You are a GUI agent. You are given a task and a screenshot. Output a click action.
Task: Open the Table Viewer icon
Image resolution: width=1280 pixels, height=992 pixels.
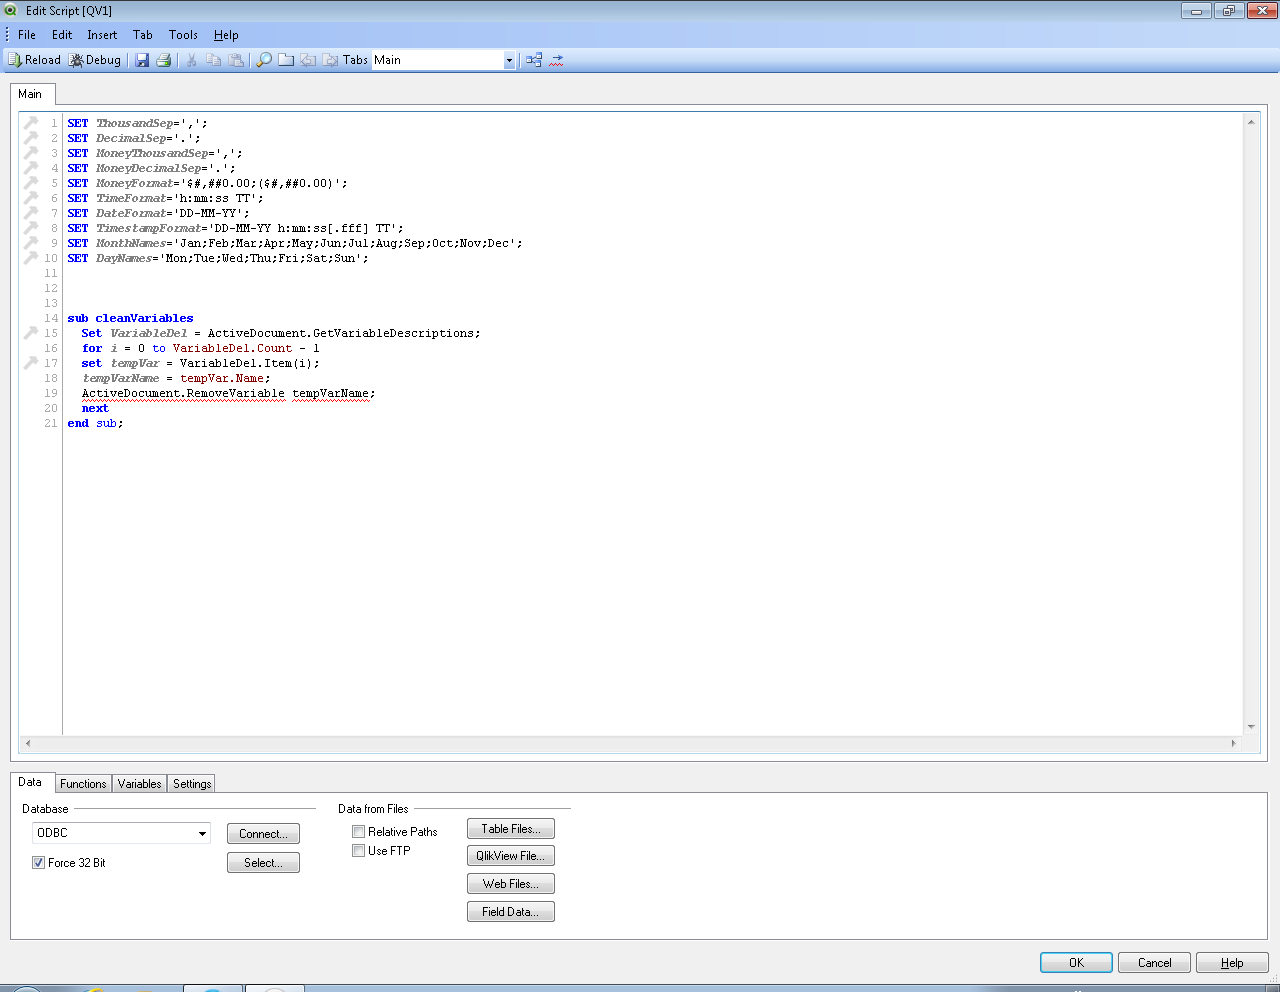pos(534,60)
